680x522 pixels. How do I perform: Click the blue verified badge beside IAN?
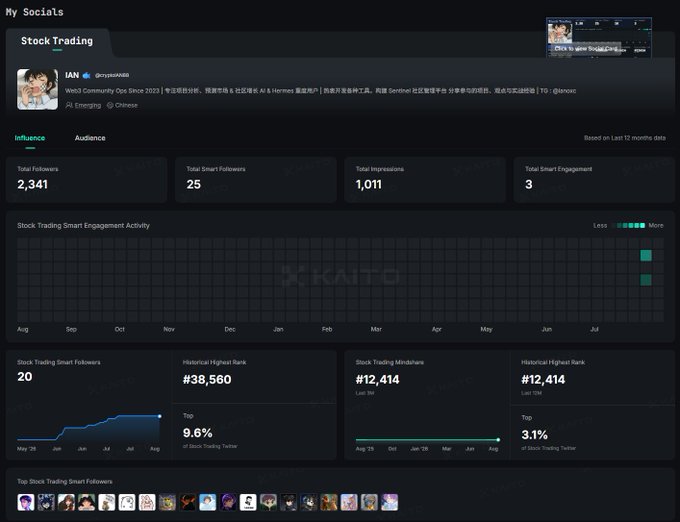tap(86, 75)
